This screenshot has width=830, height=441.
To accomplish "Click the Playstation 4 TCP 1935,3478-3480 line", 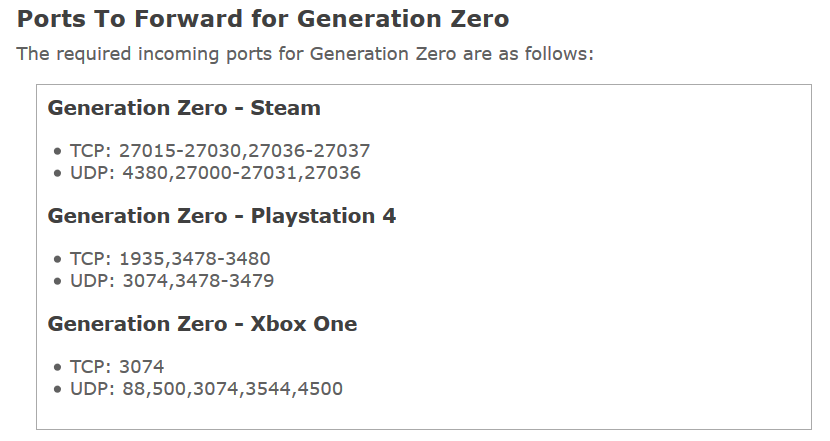I will [170, 259].
